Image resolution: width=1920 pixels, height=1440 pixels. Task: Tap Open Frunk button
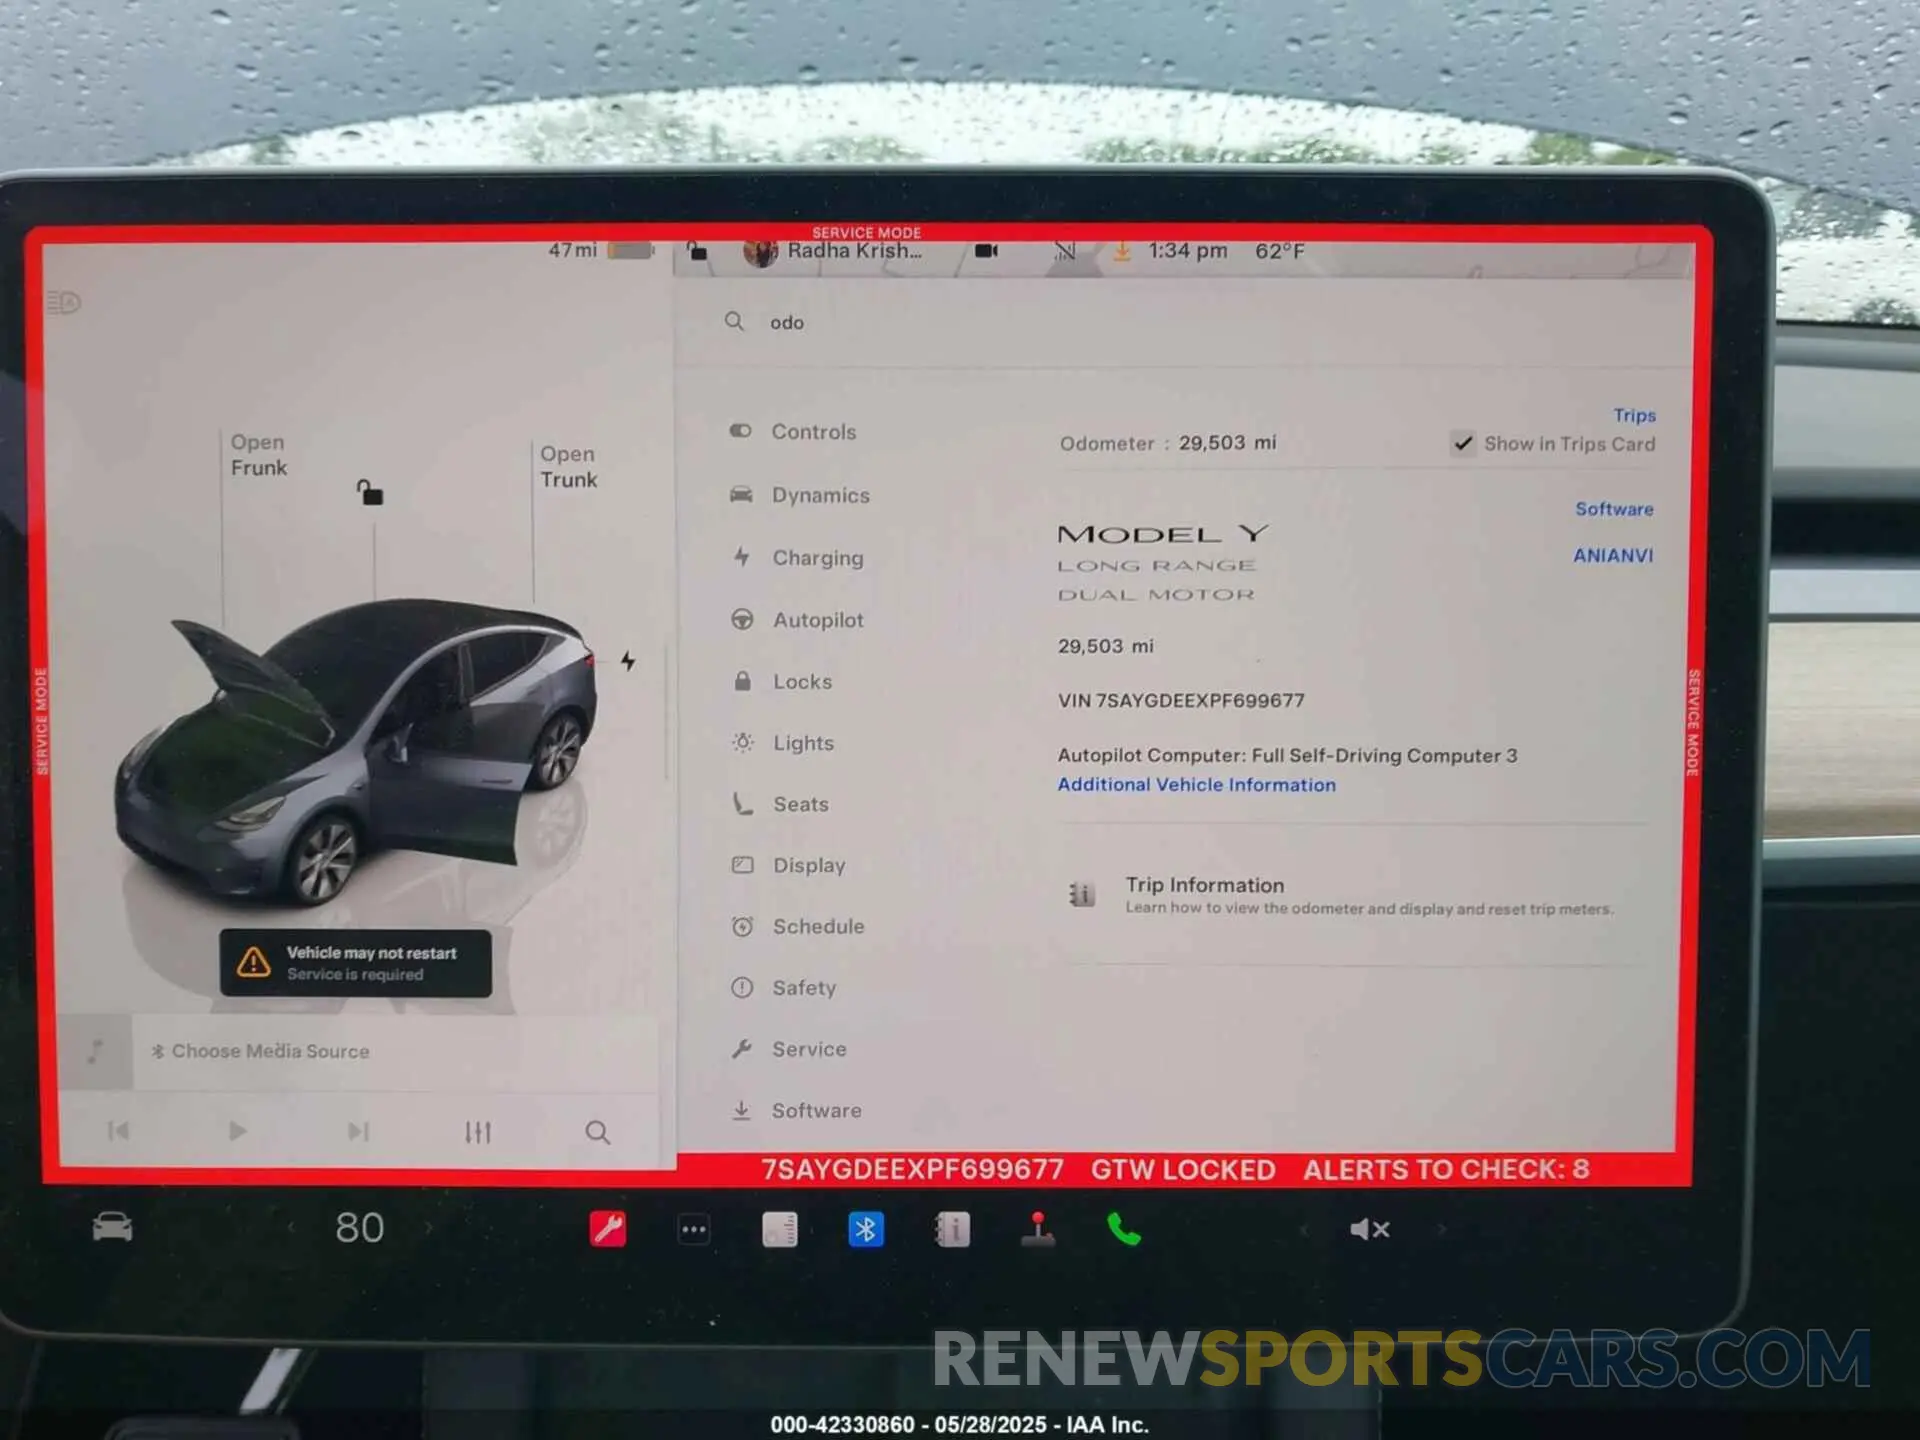click(x=258, y=455)
